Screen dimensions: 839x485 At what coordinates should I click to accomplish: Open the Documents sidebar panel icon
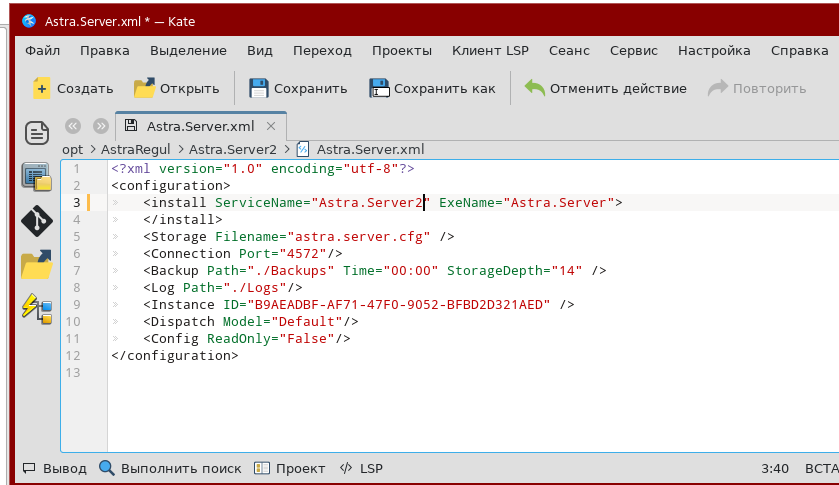tap(37, 132)
